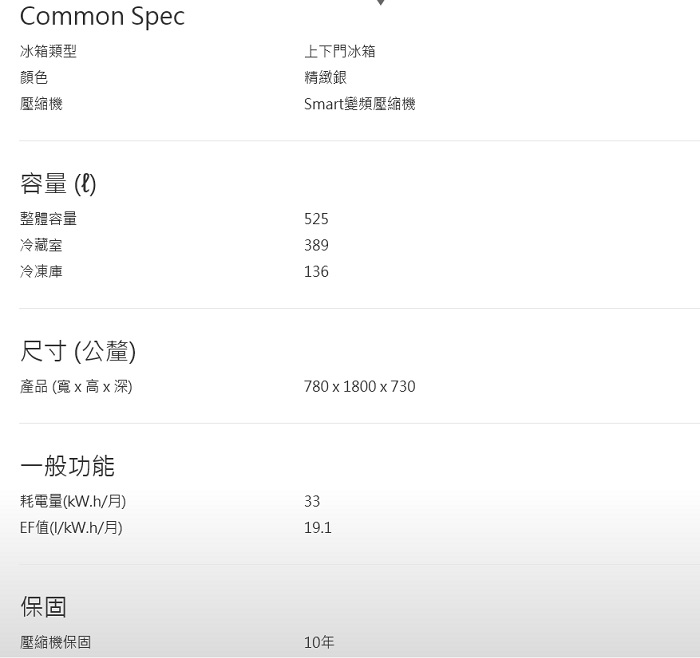Click the EF值 value 19.1
This screenshot has width=700, height=658.
pos(318,528)
